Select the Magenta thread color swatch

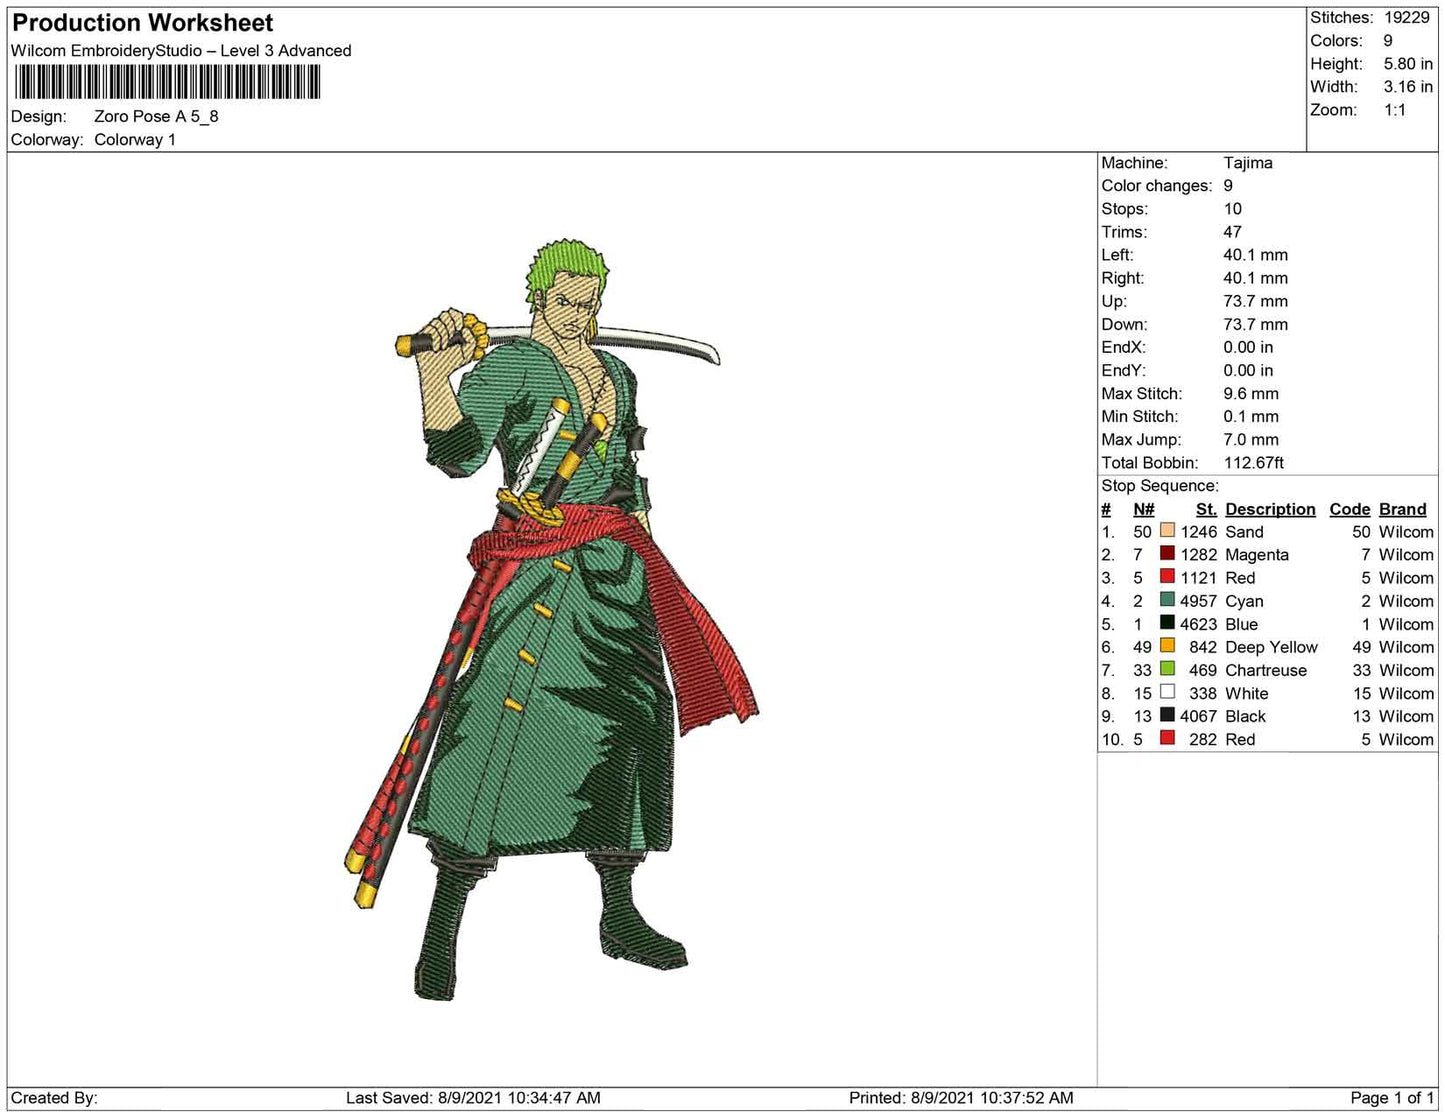pos(1167,554)
